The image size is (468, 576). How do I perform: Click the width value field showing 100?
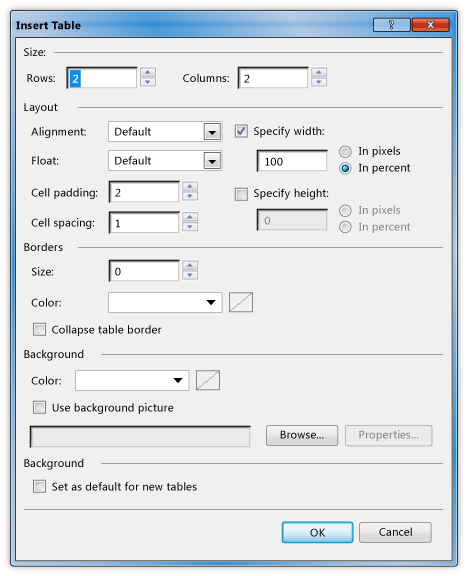click(292, 161)
